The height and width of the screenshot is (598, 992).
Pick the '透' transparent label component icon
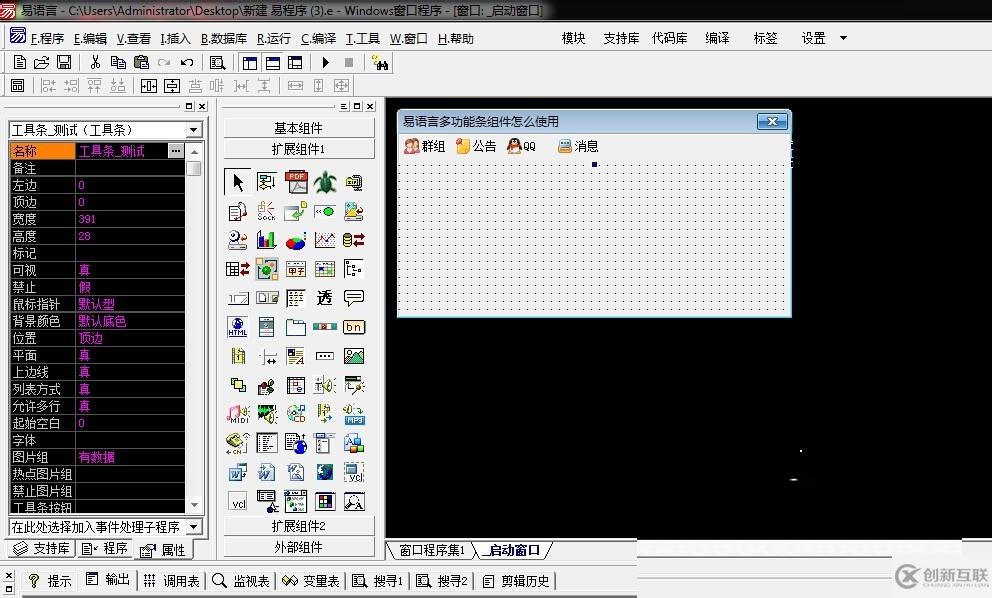[325, 298]
